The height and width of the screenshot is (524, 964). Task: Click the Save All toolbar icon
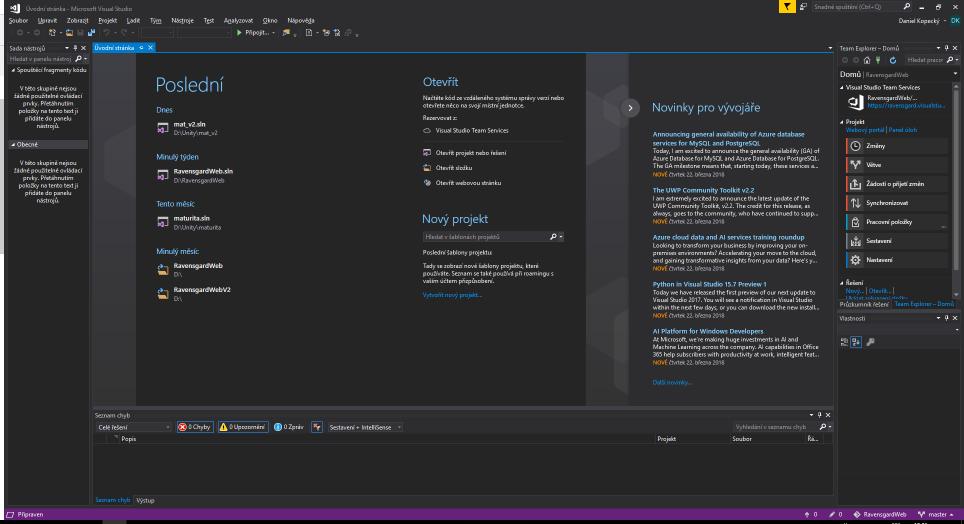point(91,33)
